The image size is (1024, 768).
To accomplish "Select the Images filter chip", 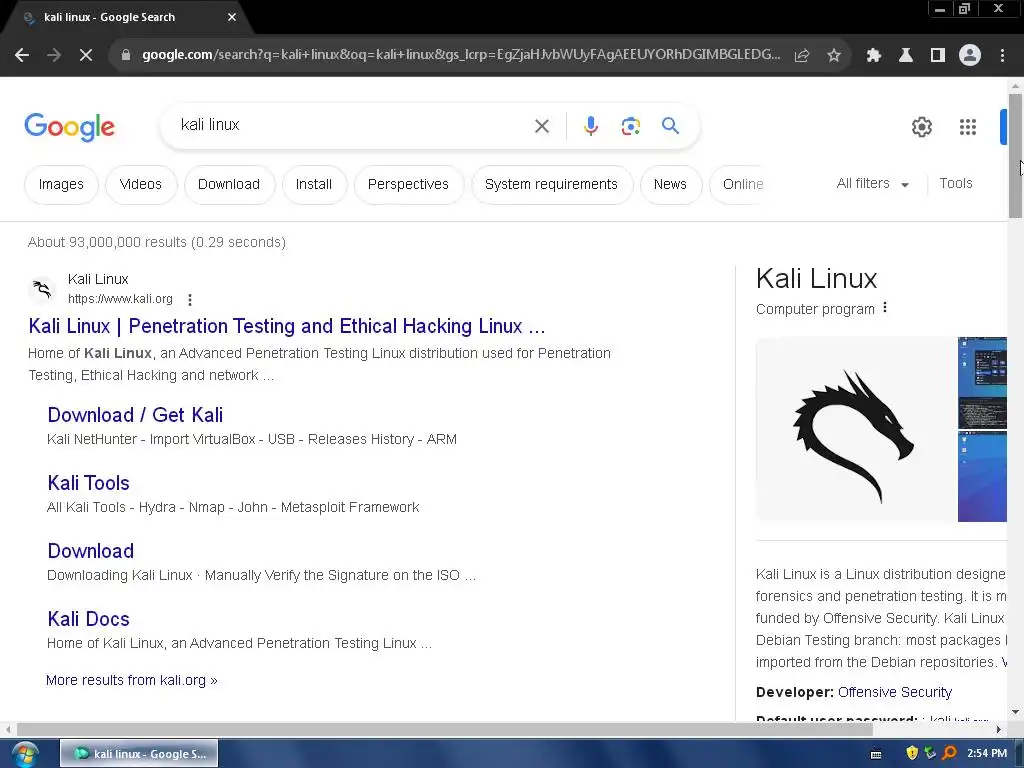I will [x=61, y=185].
